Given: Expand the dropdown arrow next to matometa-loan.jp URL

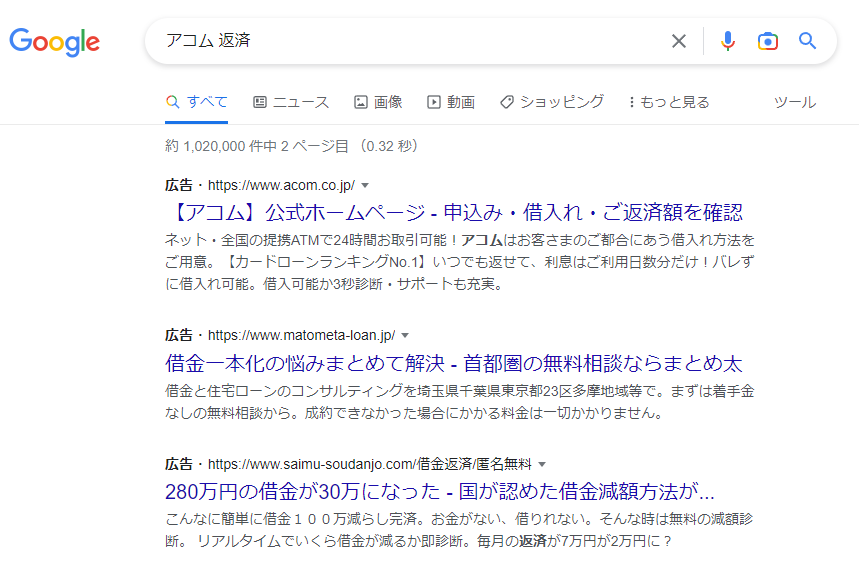Looking at the screenshot, I should [x=405, y=335].
